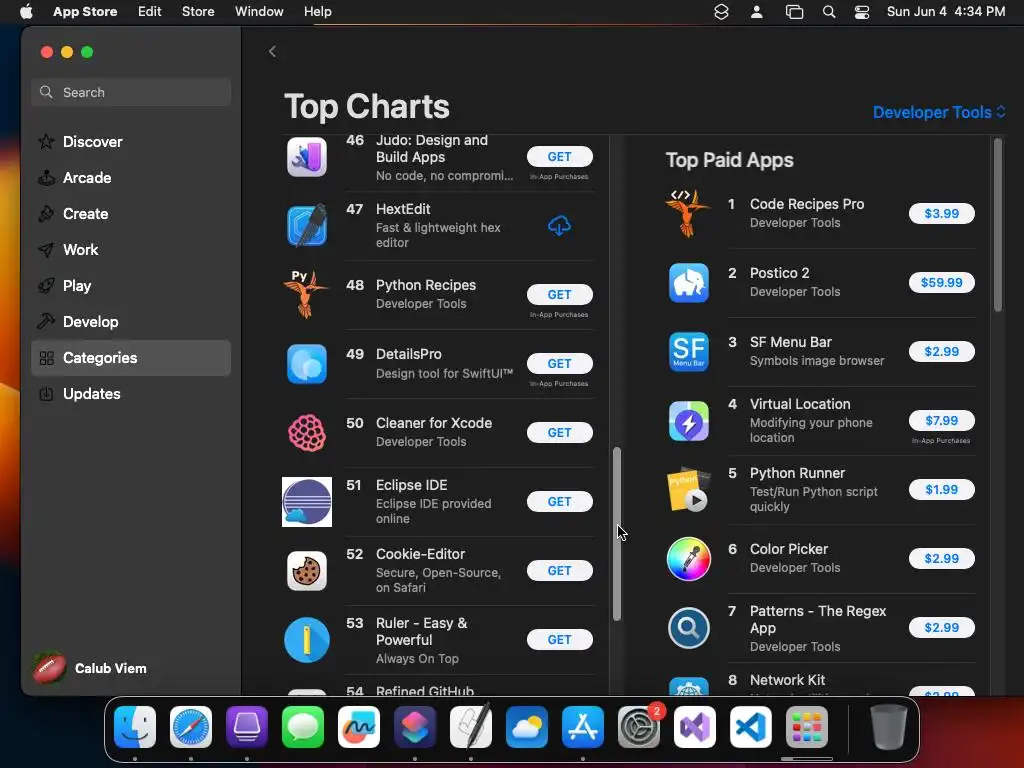This screenshot has width=1024, height=768.
Task: Click the menu bar clock date and time
Action: 946,12
